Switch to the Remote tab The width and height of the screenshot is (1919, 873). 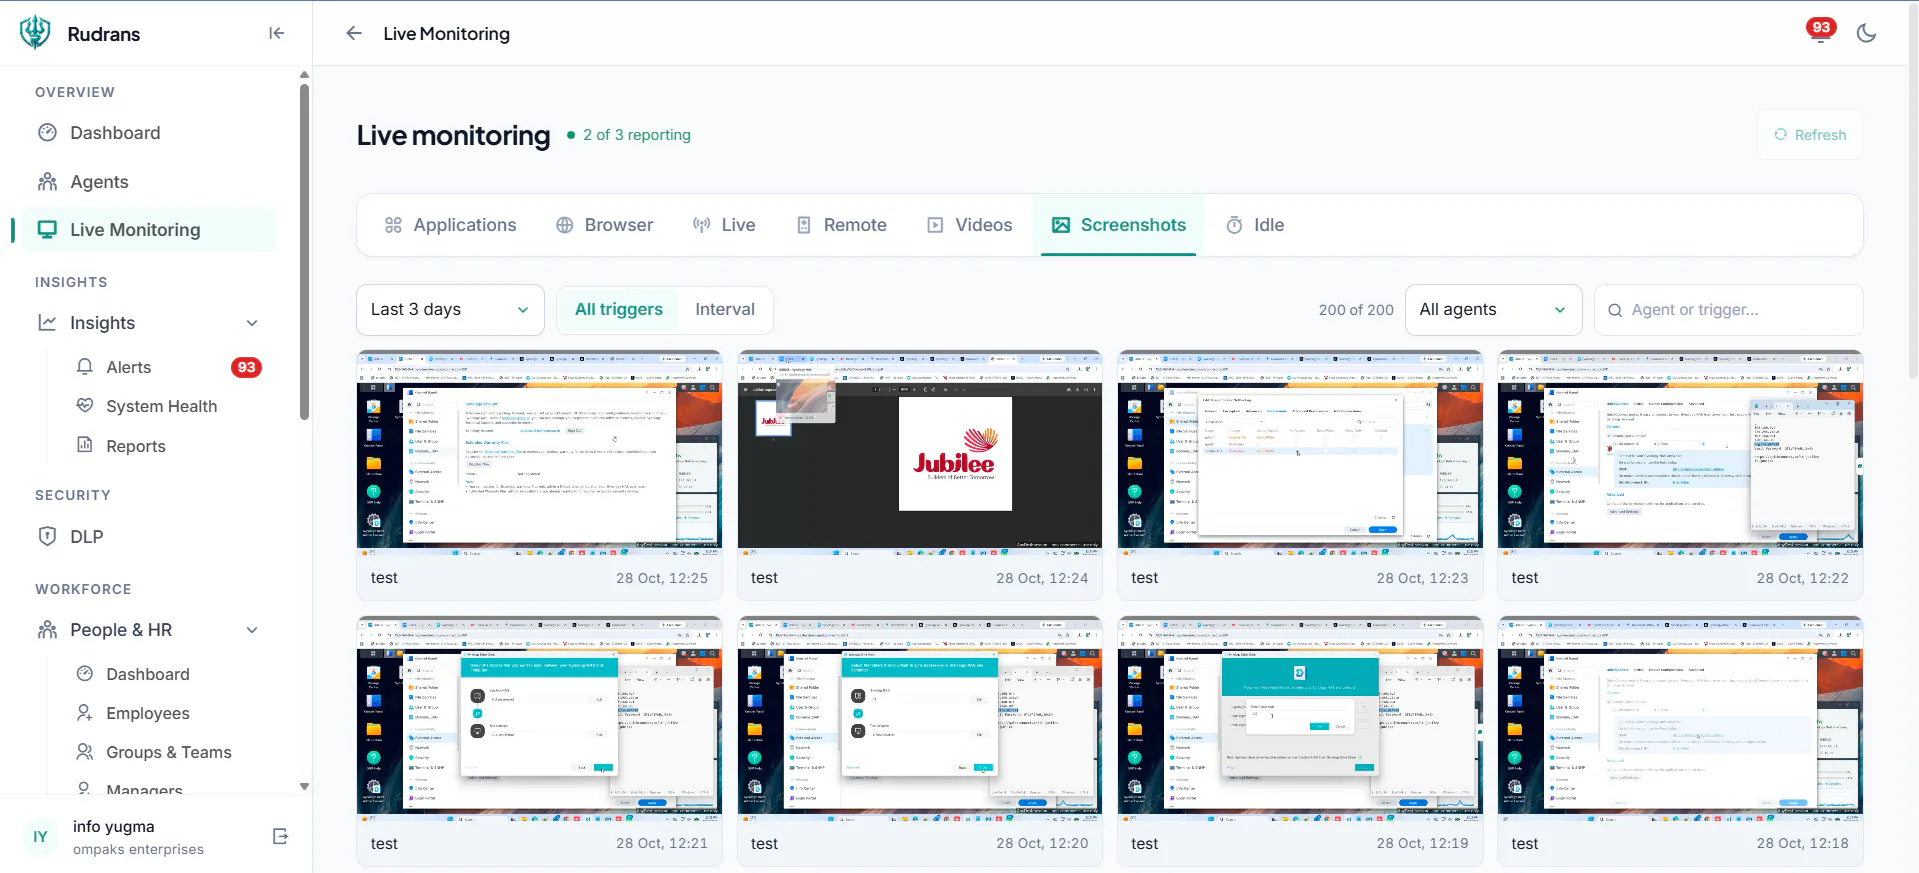(x=841, y=225)
